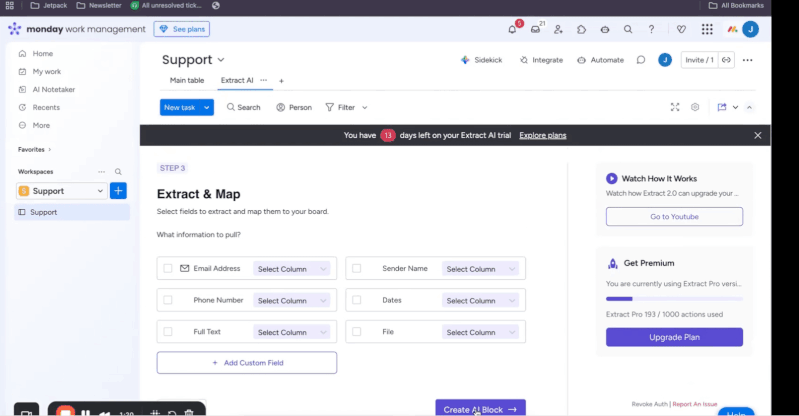Open the Workspaces three-dot menu
The image size is (799, 416).
(102, 172)
